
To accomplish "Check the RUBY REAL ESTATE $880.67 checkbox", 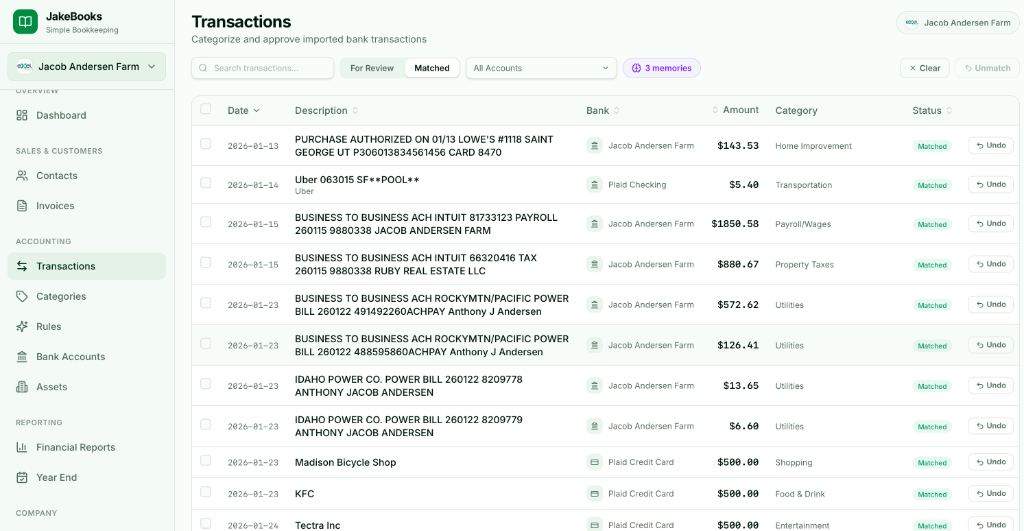I will click(x=206, y=263).
